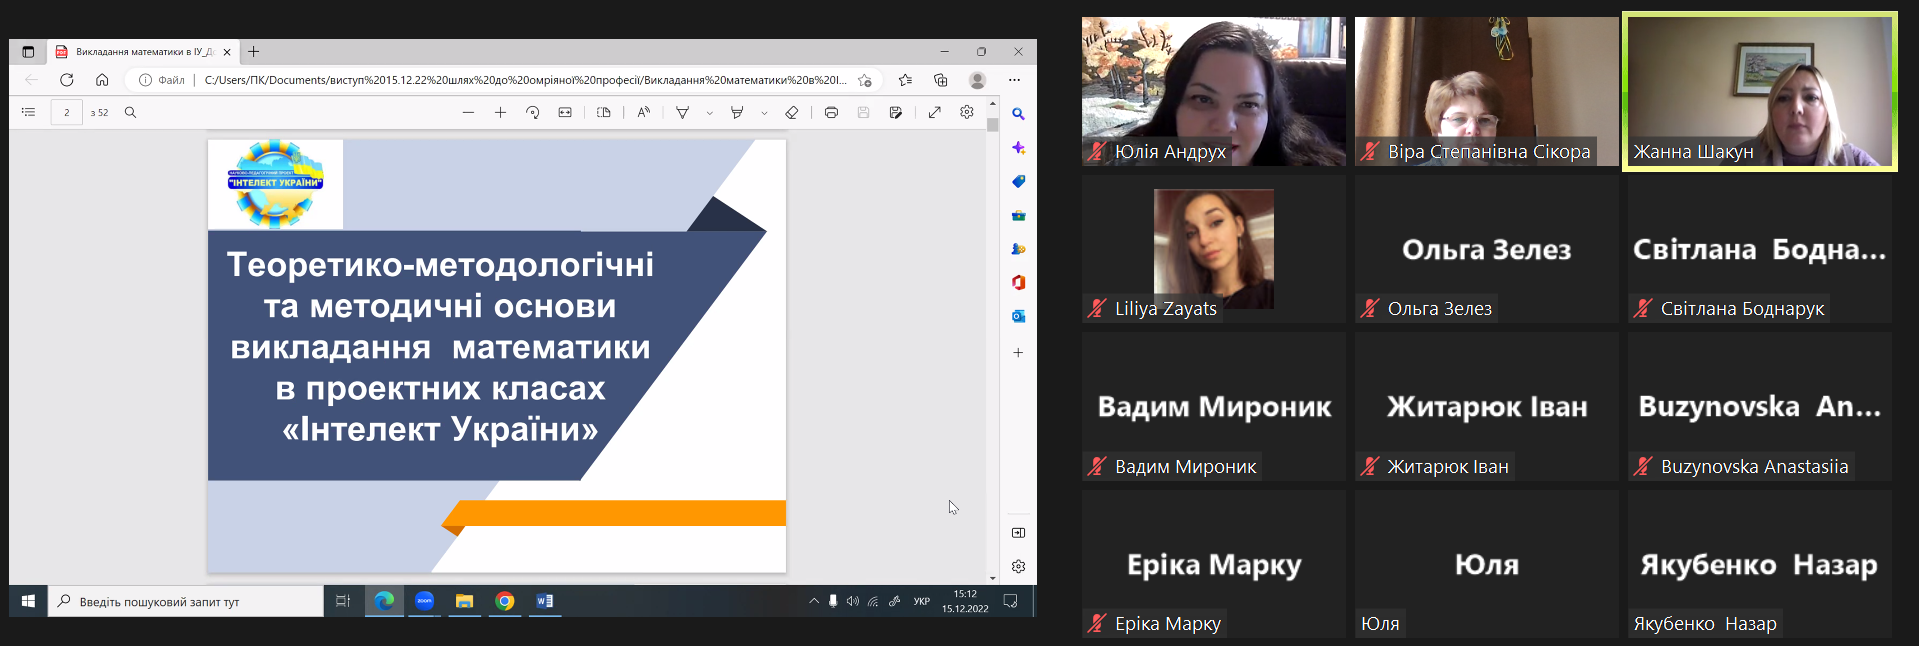Screen dimensions: 1919x646
Task: Expand the Draw tool options arrow
Action: point(710,113)
